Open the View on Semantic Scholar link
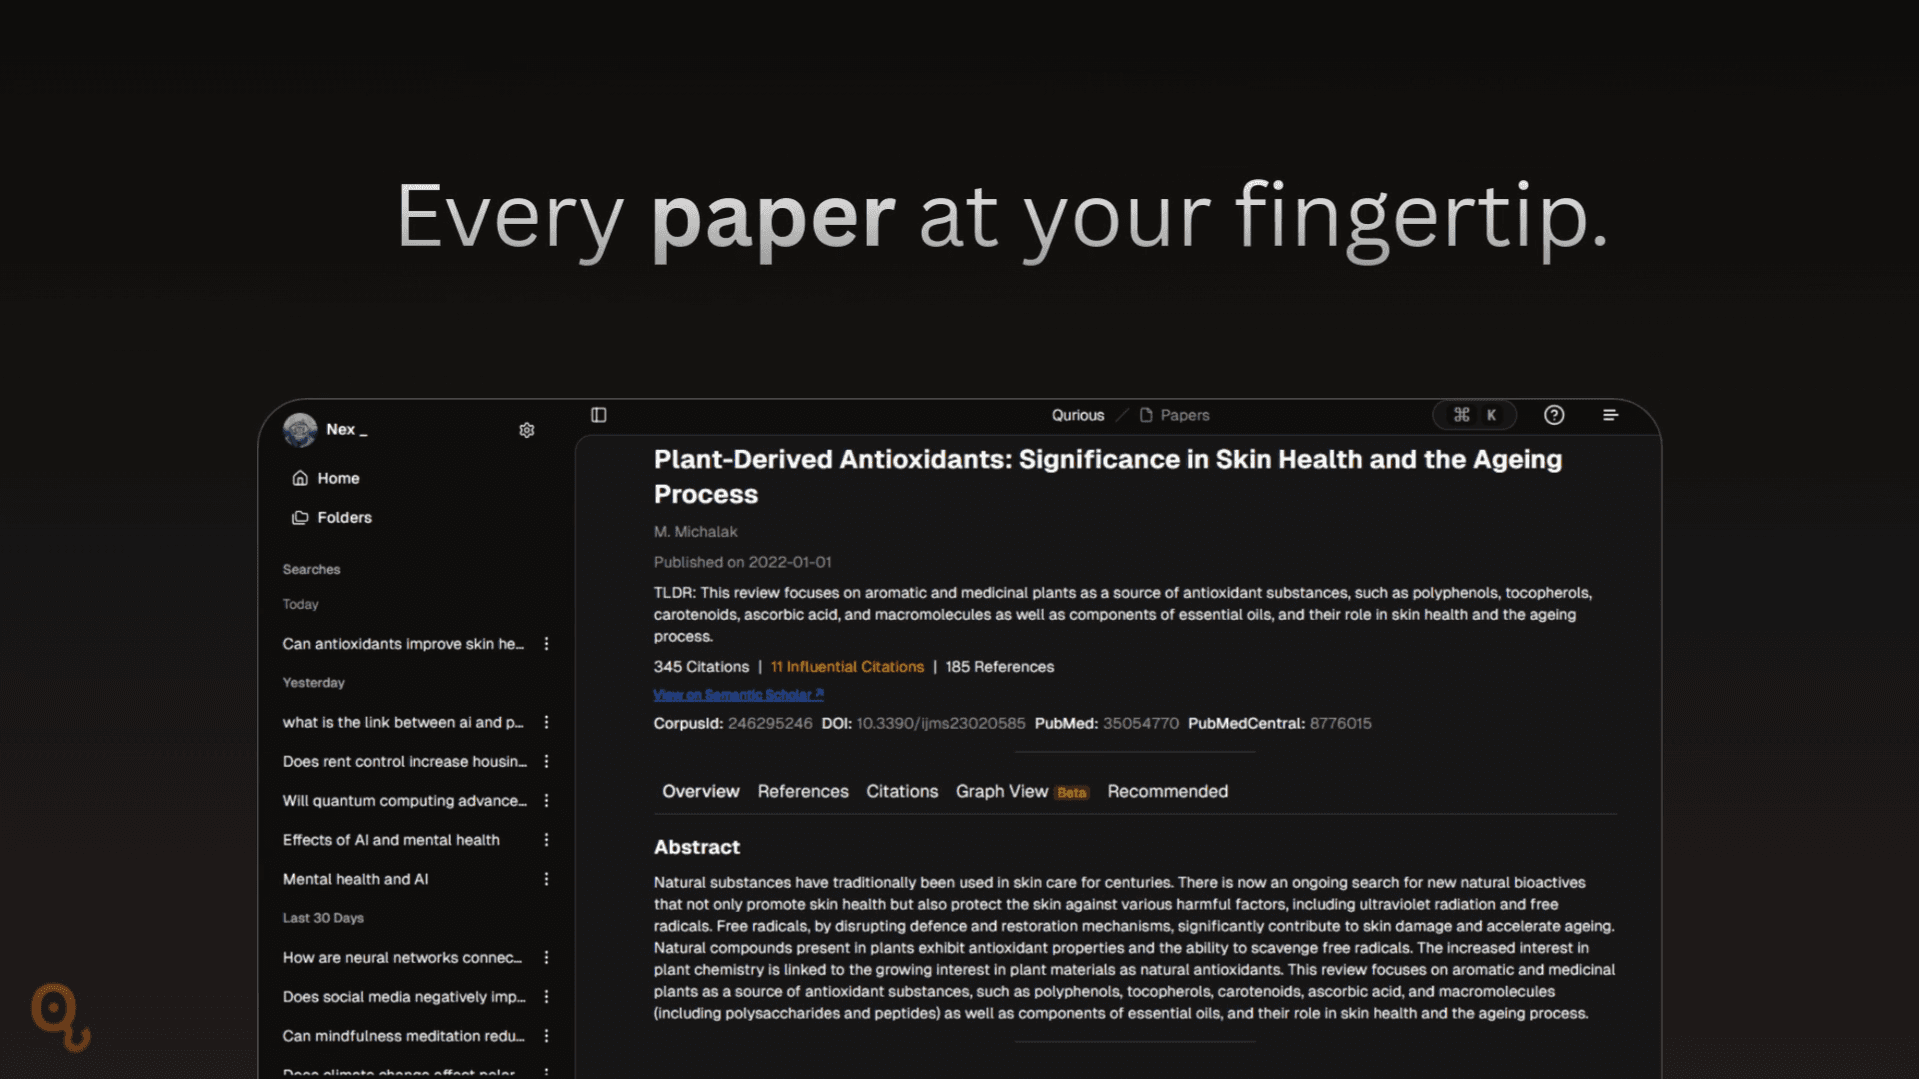Image resolution: width=1919 pixels, height=1079 pixels. click(738, 695)
